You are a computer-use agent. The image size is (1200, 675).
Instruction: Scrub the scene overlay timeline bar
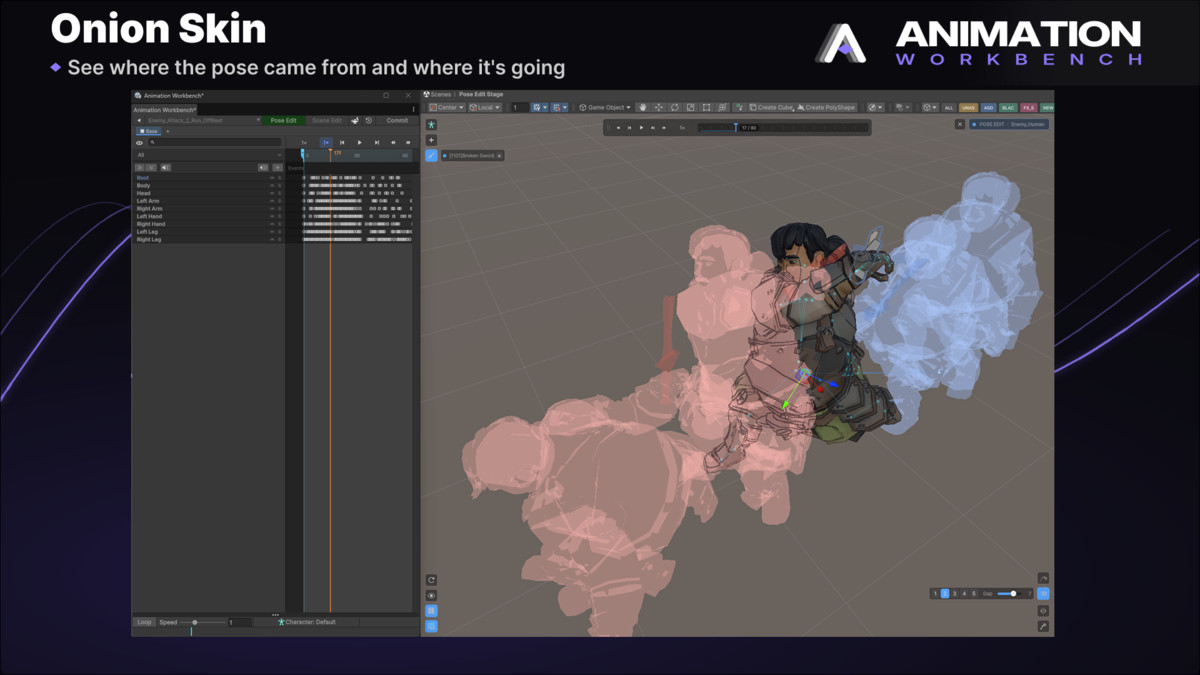click(783, 128)
